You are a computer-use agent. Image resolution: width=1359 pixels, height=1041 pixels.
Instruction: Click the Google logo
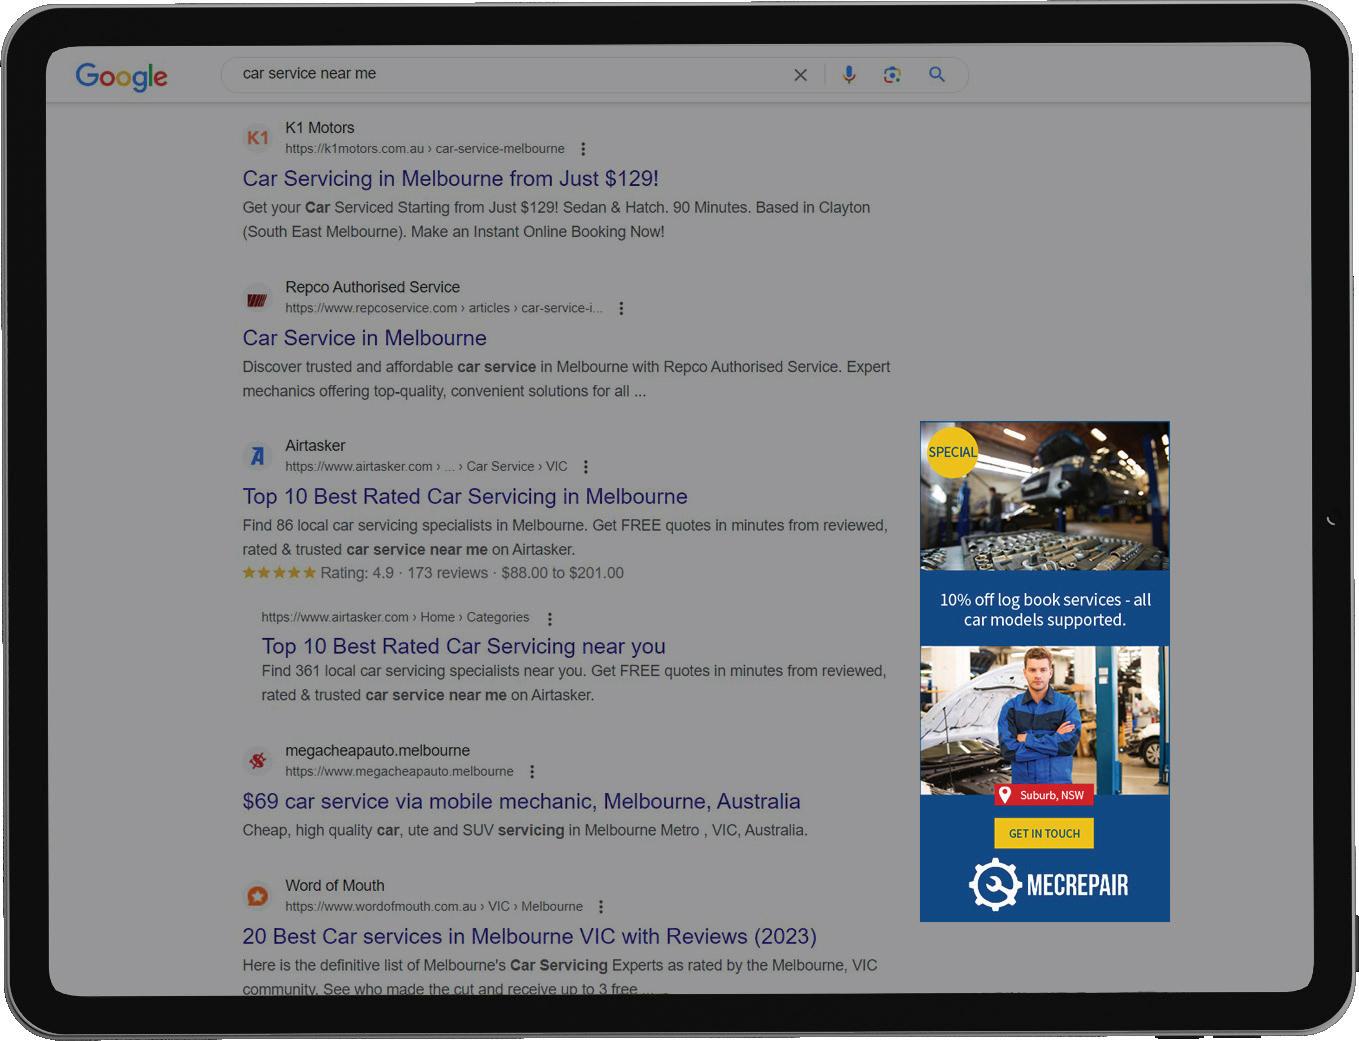point(122,76)
